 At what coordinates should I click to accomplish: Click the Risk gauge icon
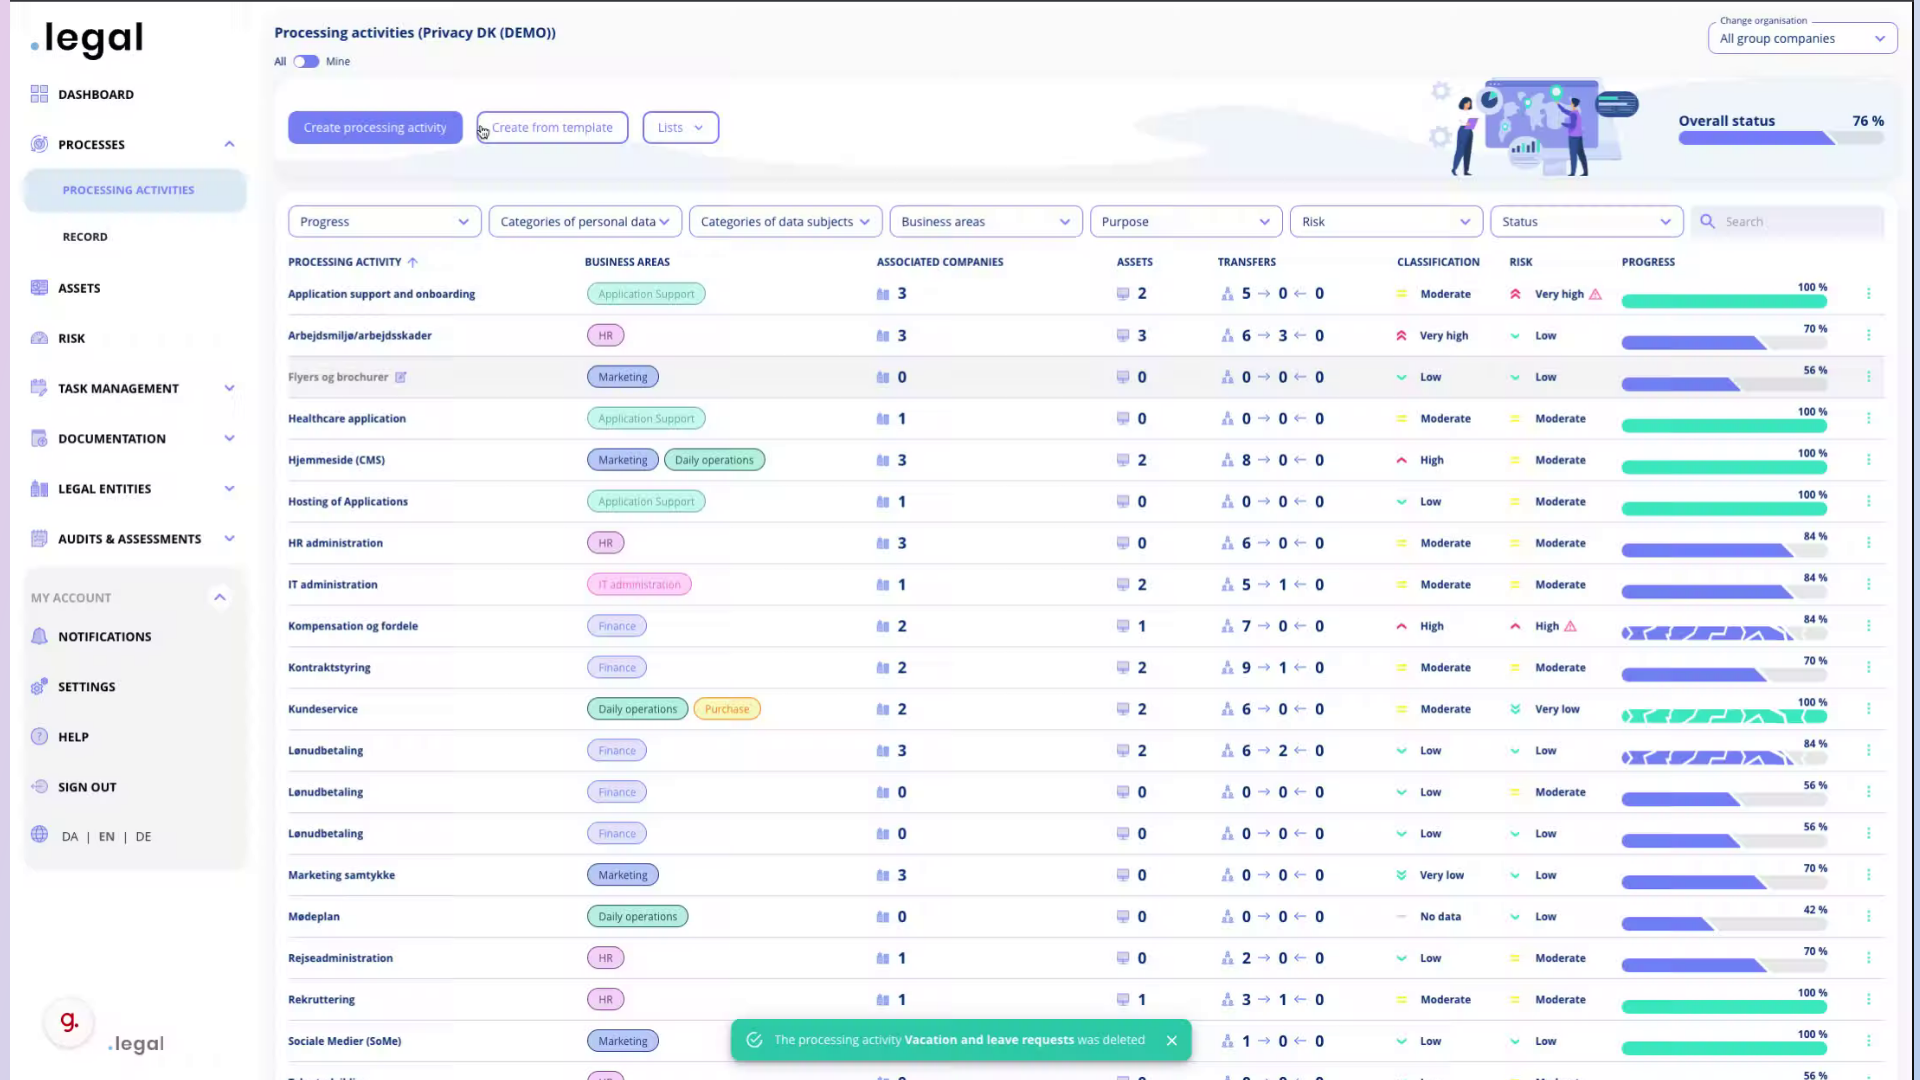(39, 338)
